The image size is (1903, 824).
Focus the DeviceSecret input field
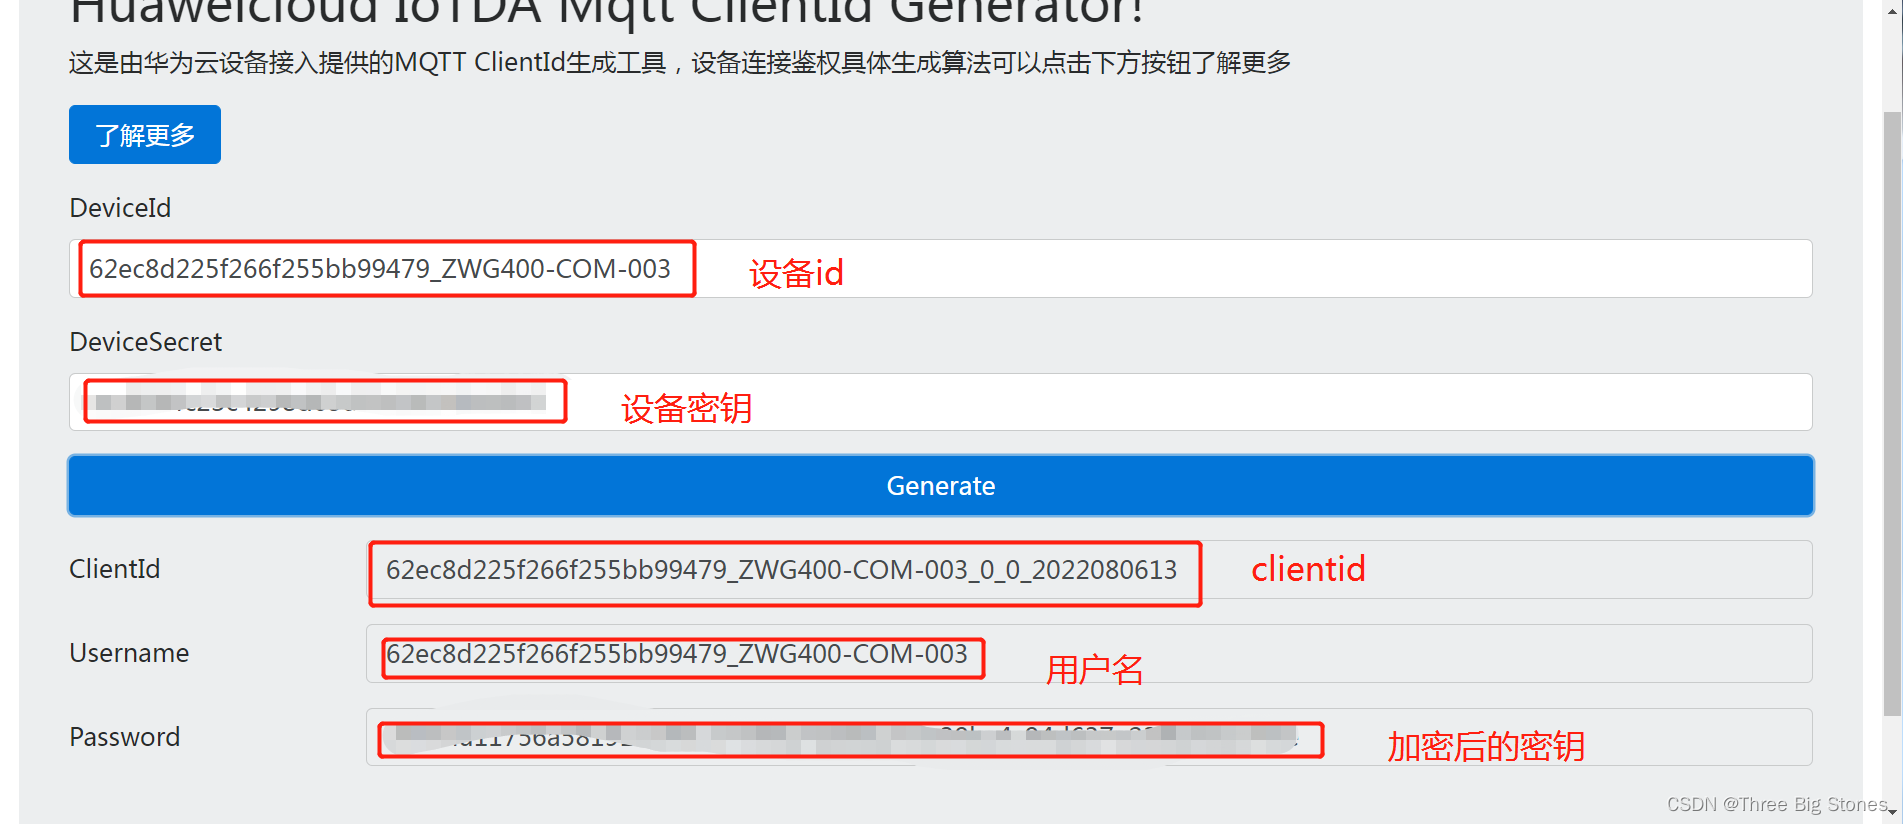pos(941,402)
